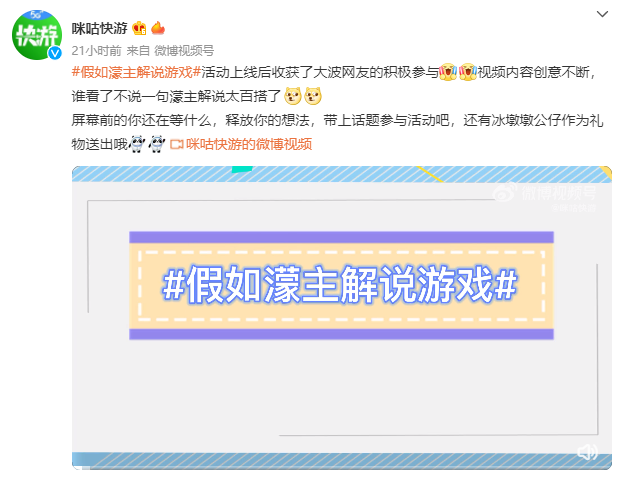Click the flame badge beside the username

158,28
